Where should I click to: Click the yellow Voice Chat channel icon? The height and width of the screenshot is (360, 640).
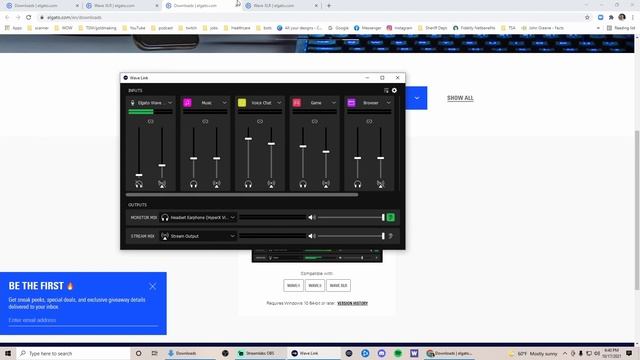[x=242, y=102]
